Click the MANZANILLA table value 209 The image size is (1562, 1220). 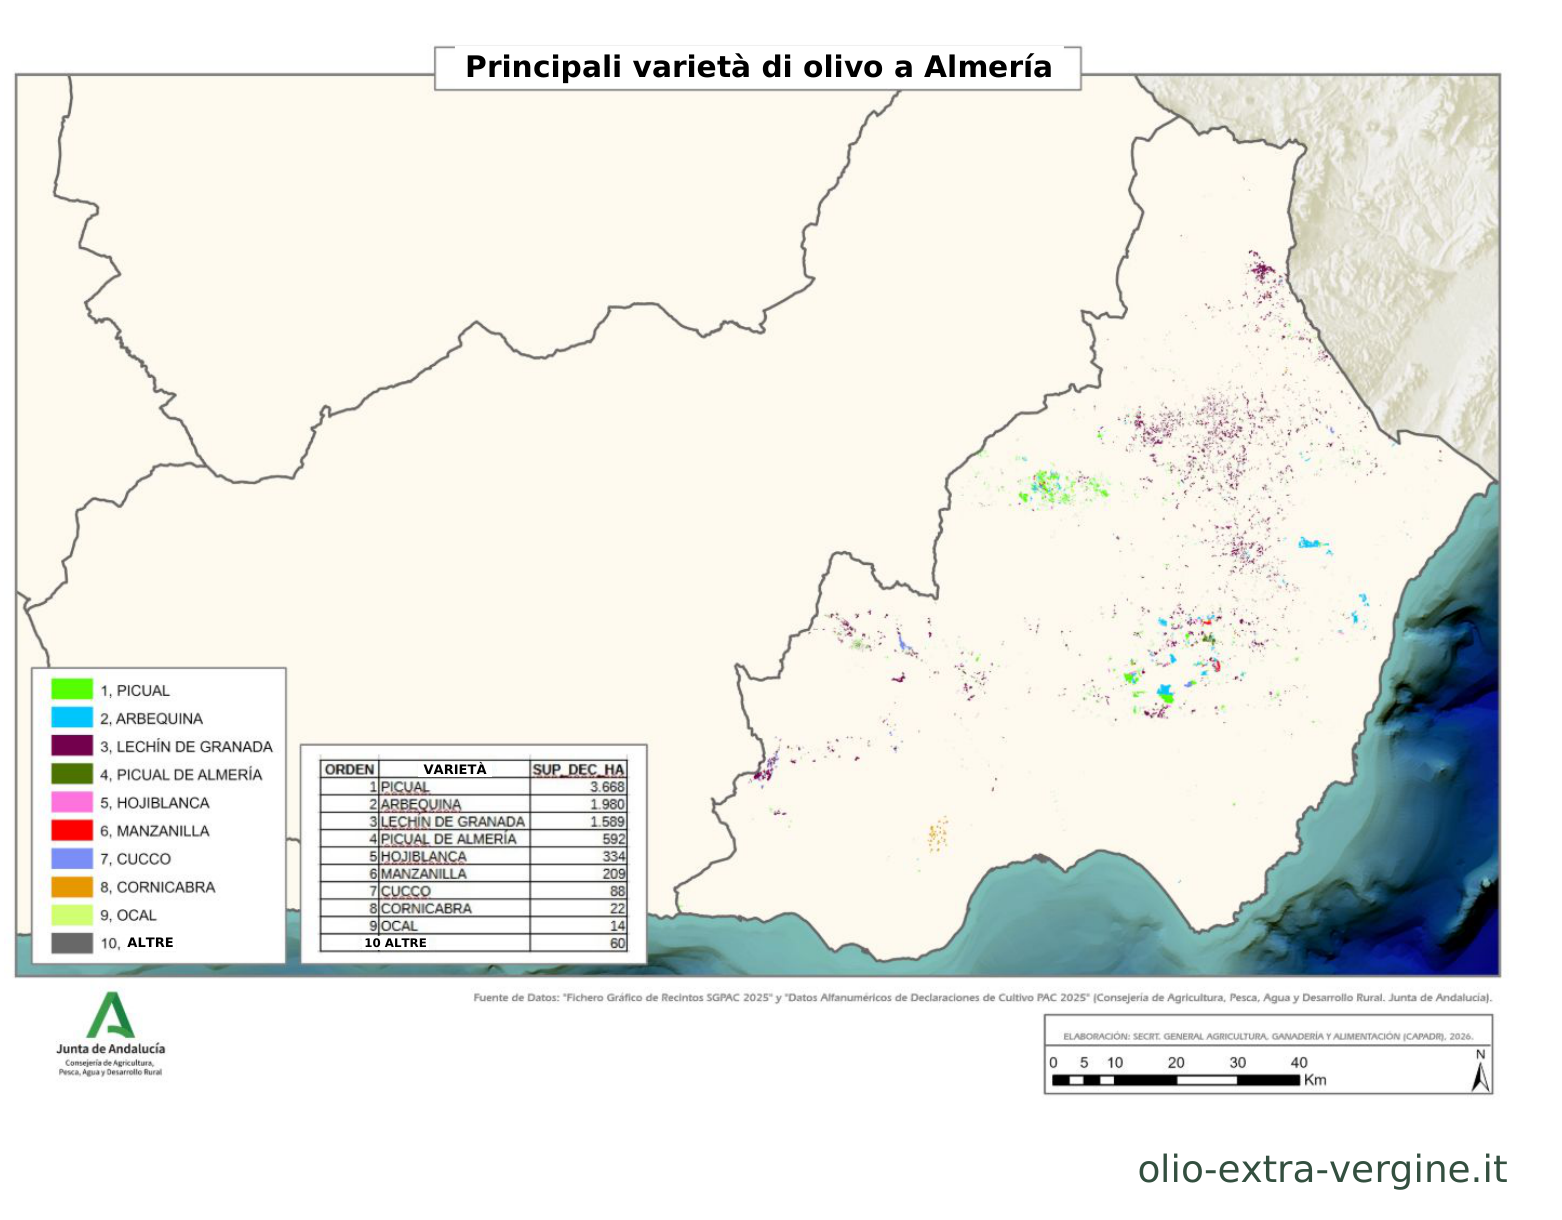[614, 873]
